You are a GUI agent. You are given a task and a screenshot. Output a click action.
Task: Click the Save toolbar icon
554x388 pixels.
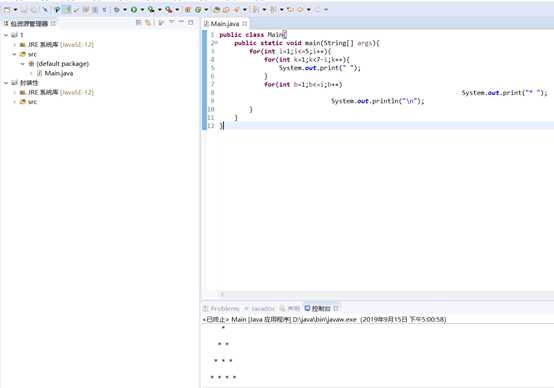coord(24,10)
